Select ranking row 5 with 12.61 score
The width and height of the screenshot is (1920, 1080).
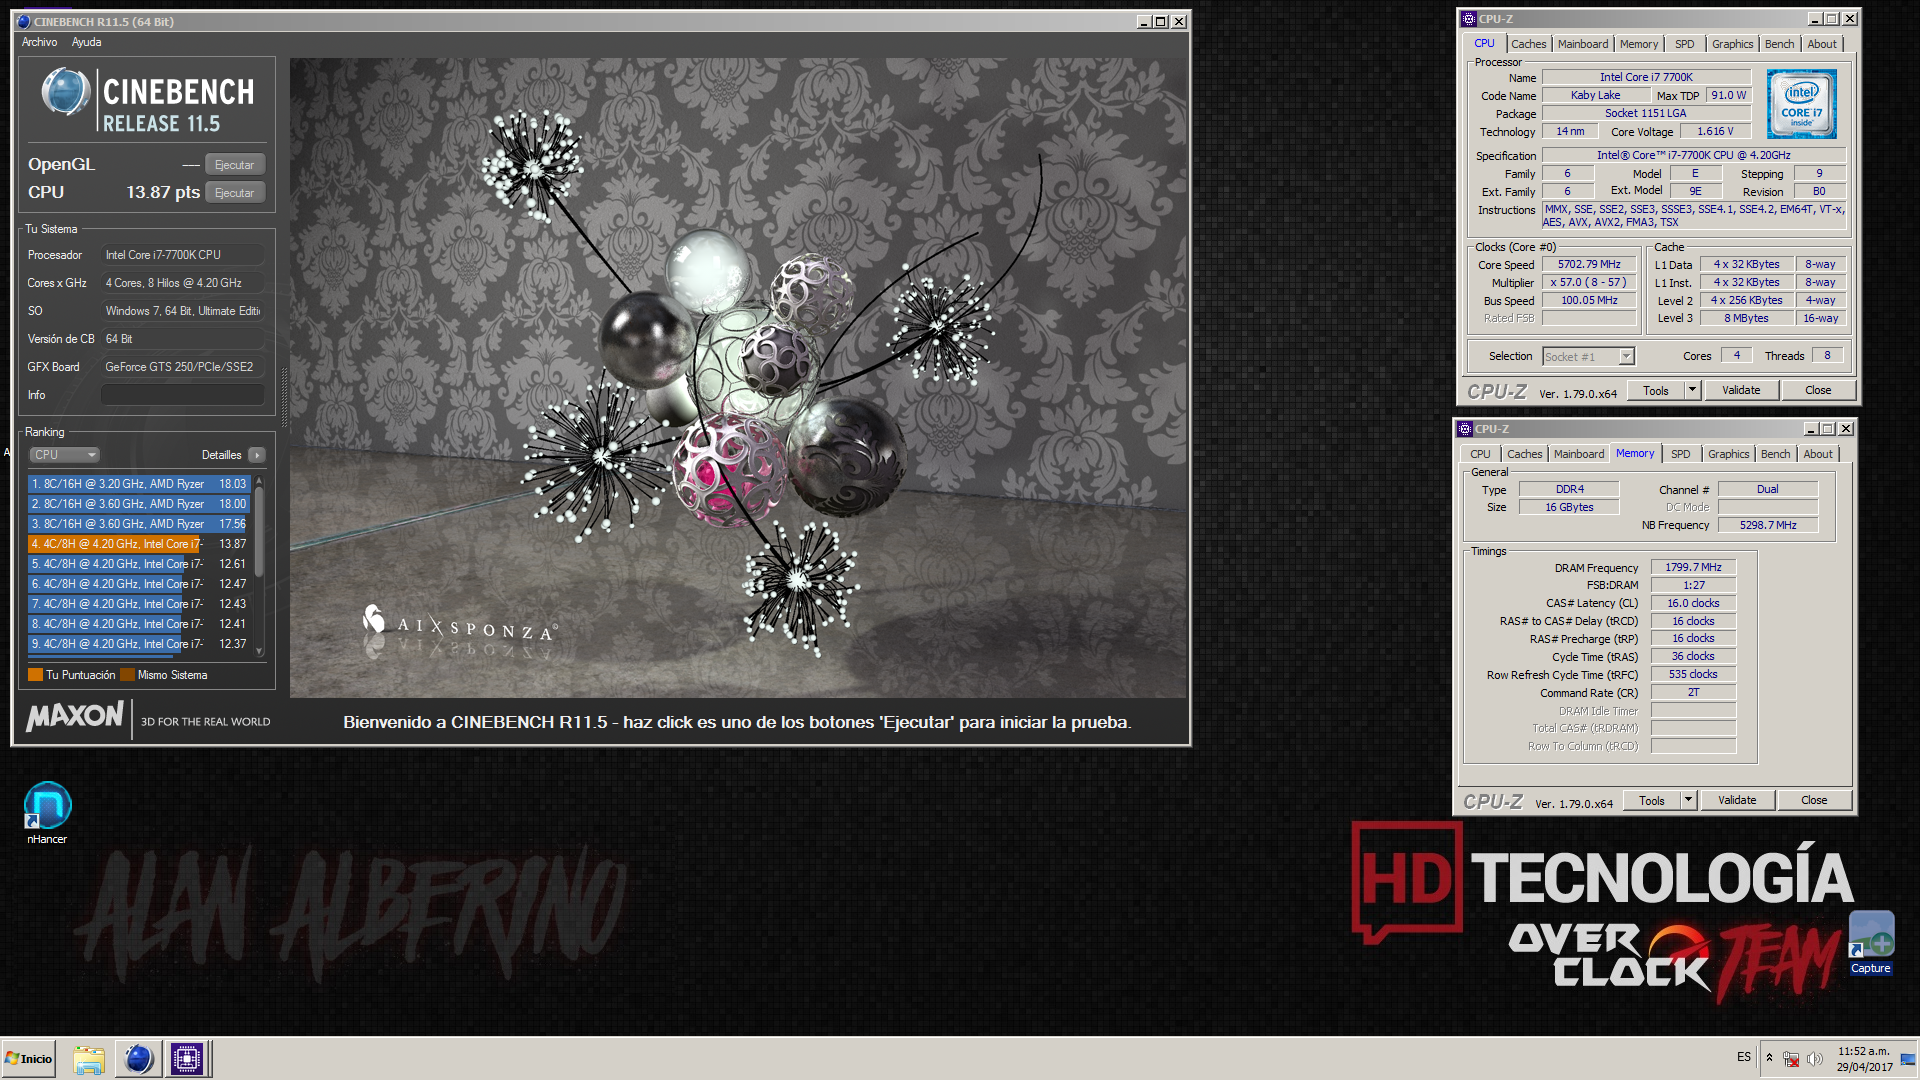tap(139, 564)
